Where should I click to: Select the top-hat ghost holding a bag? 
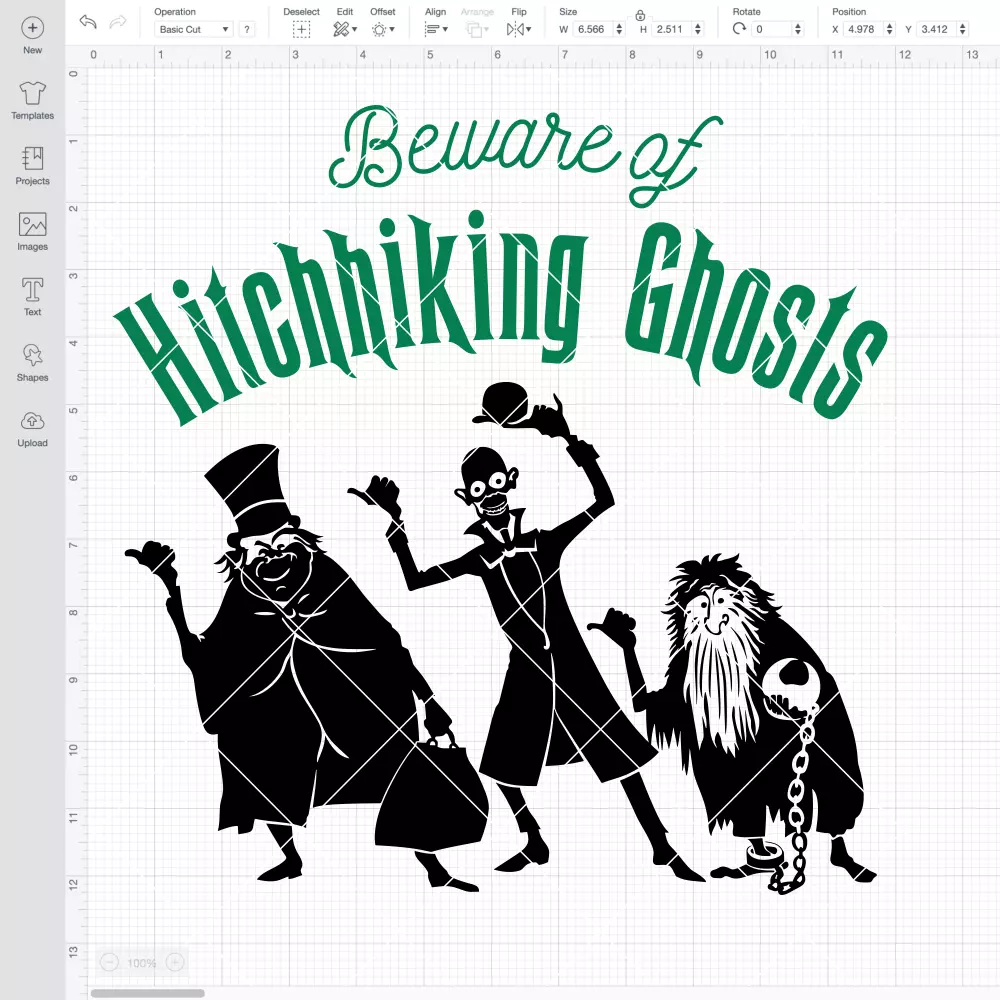306,666
